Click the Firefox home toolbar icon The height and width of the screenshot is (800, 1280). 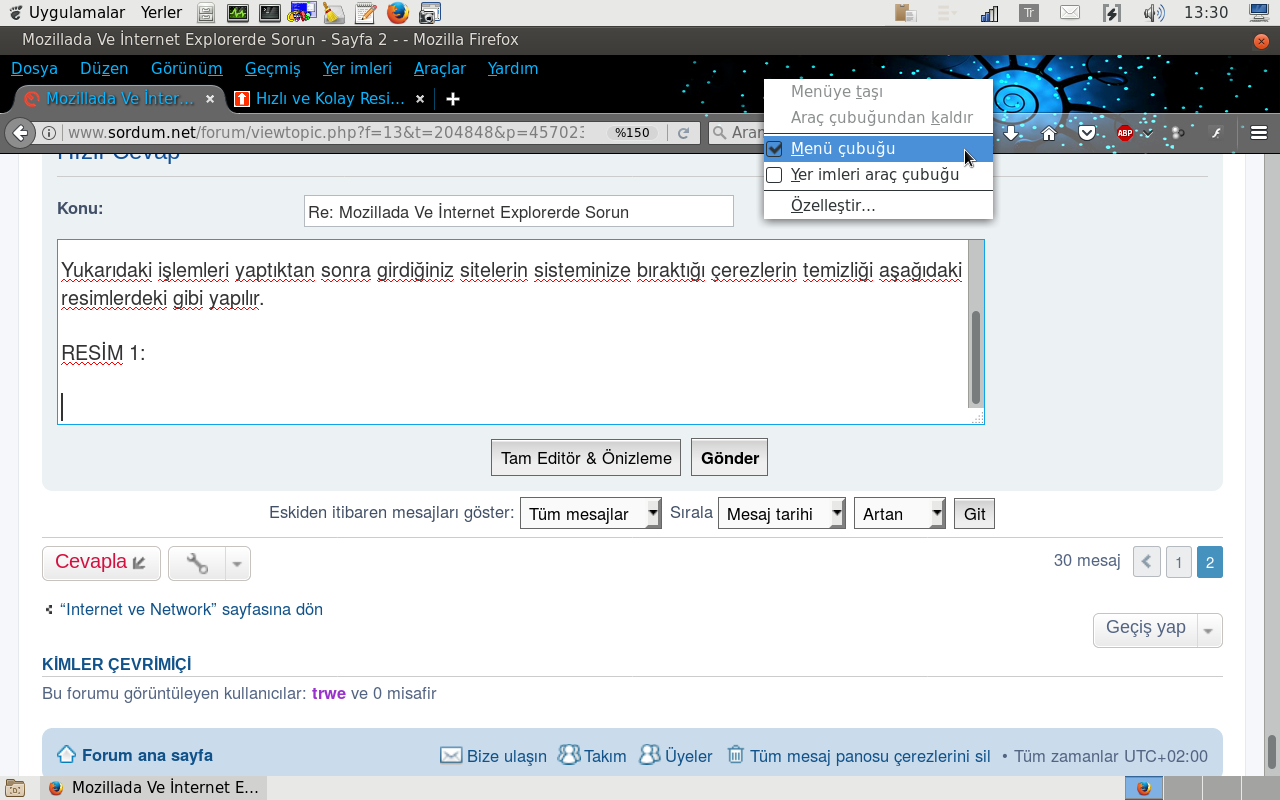[x=1049, y=133]
